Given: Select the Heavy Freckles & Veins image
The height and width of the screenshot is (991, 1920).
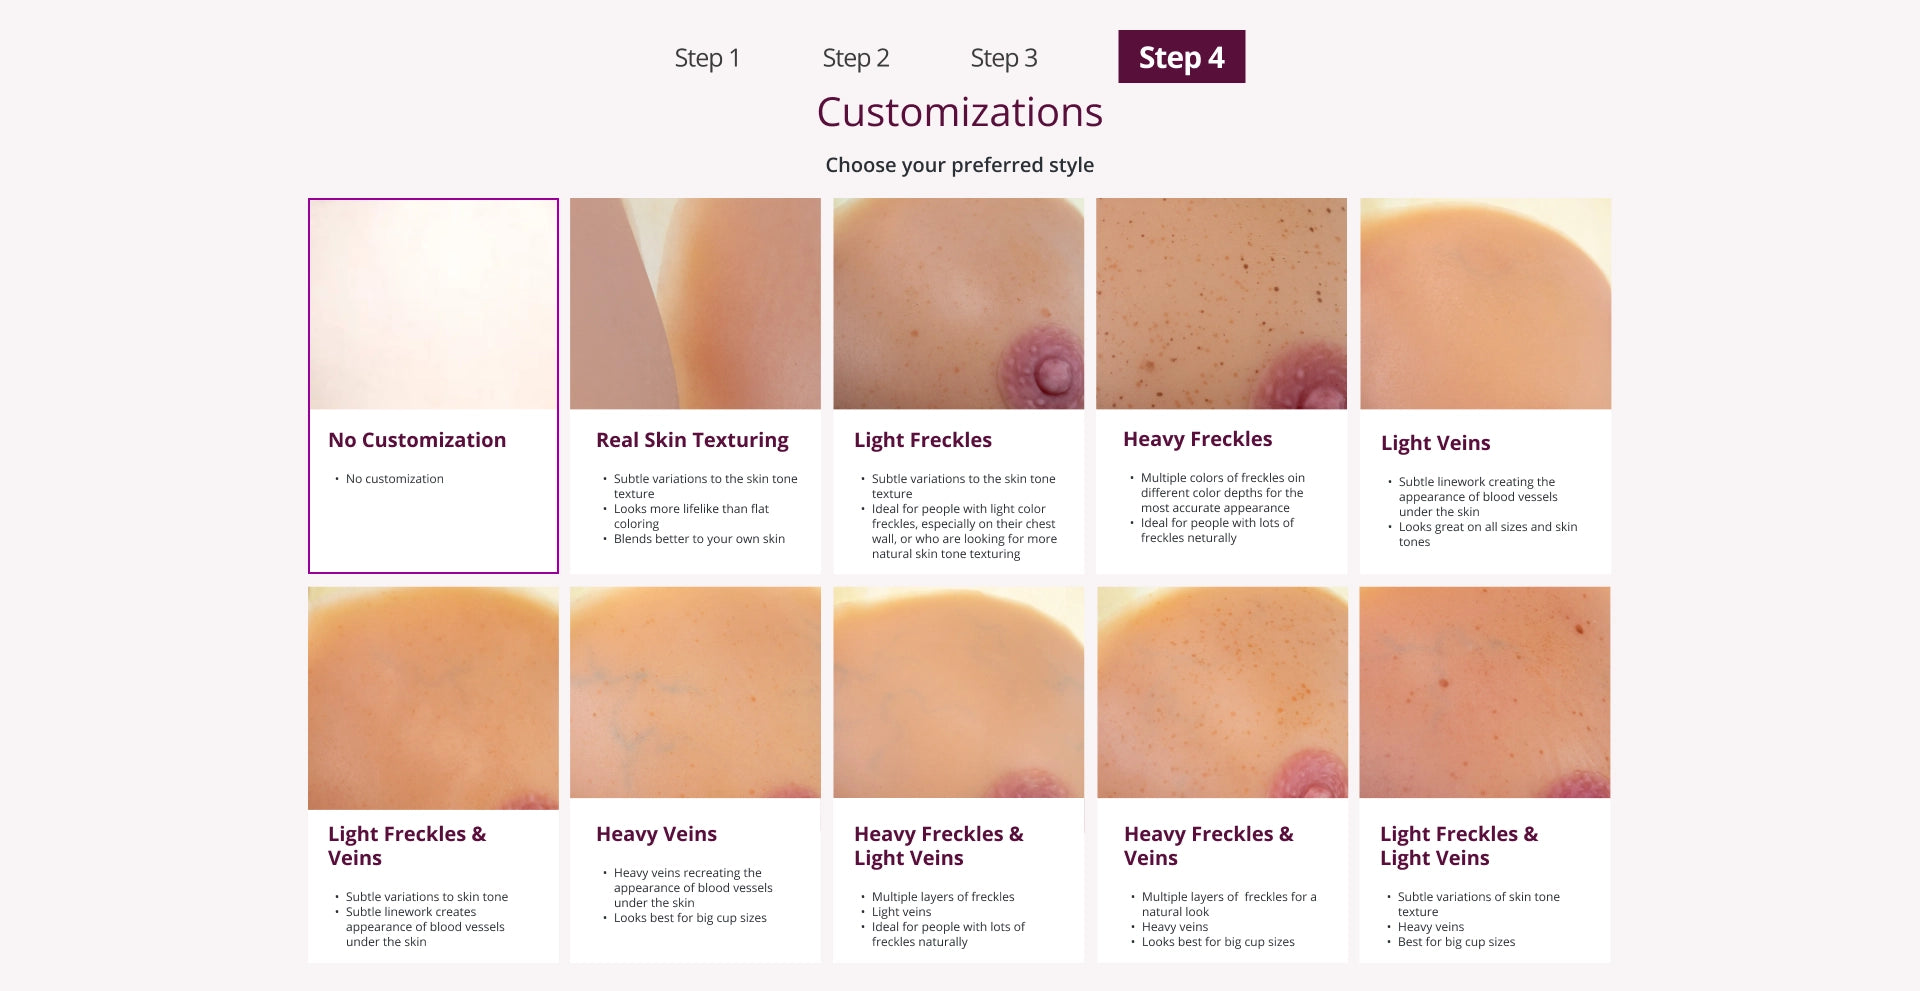Looking at the screenshot, I should [x=1222, y=692].
